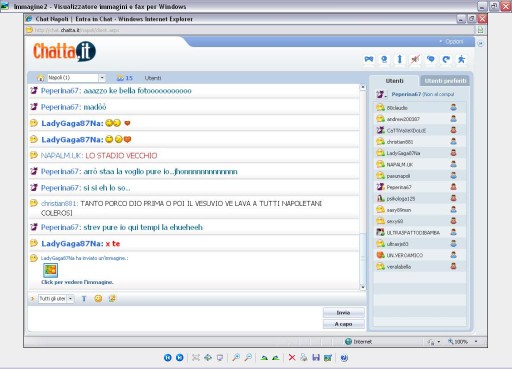Click profile icon next to veralabella

pos(453,266)
